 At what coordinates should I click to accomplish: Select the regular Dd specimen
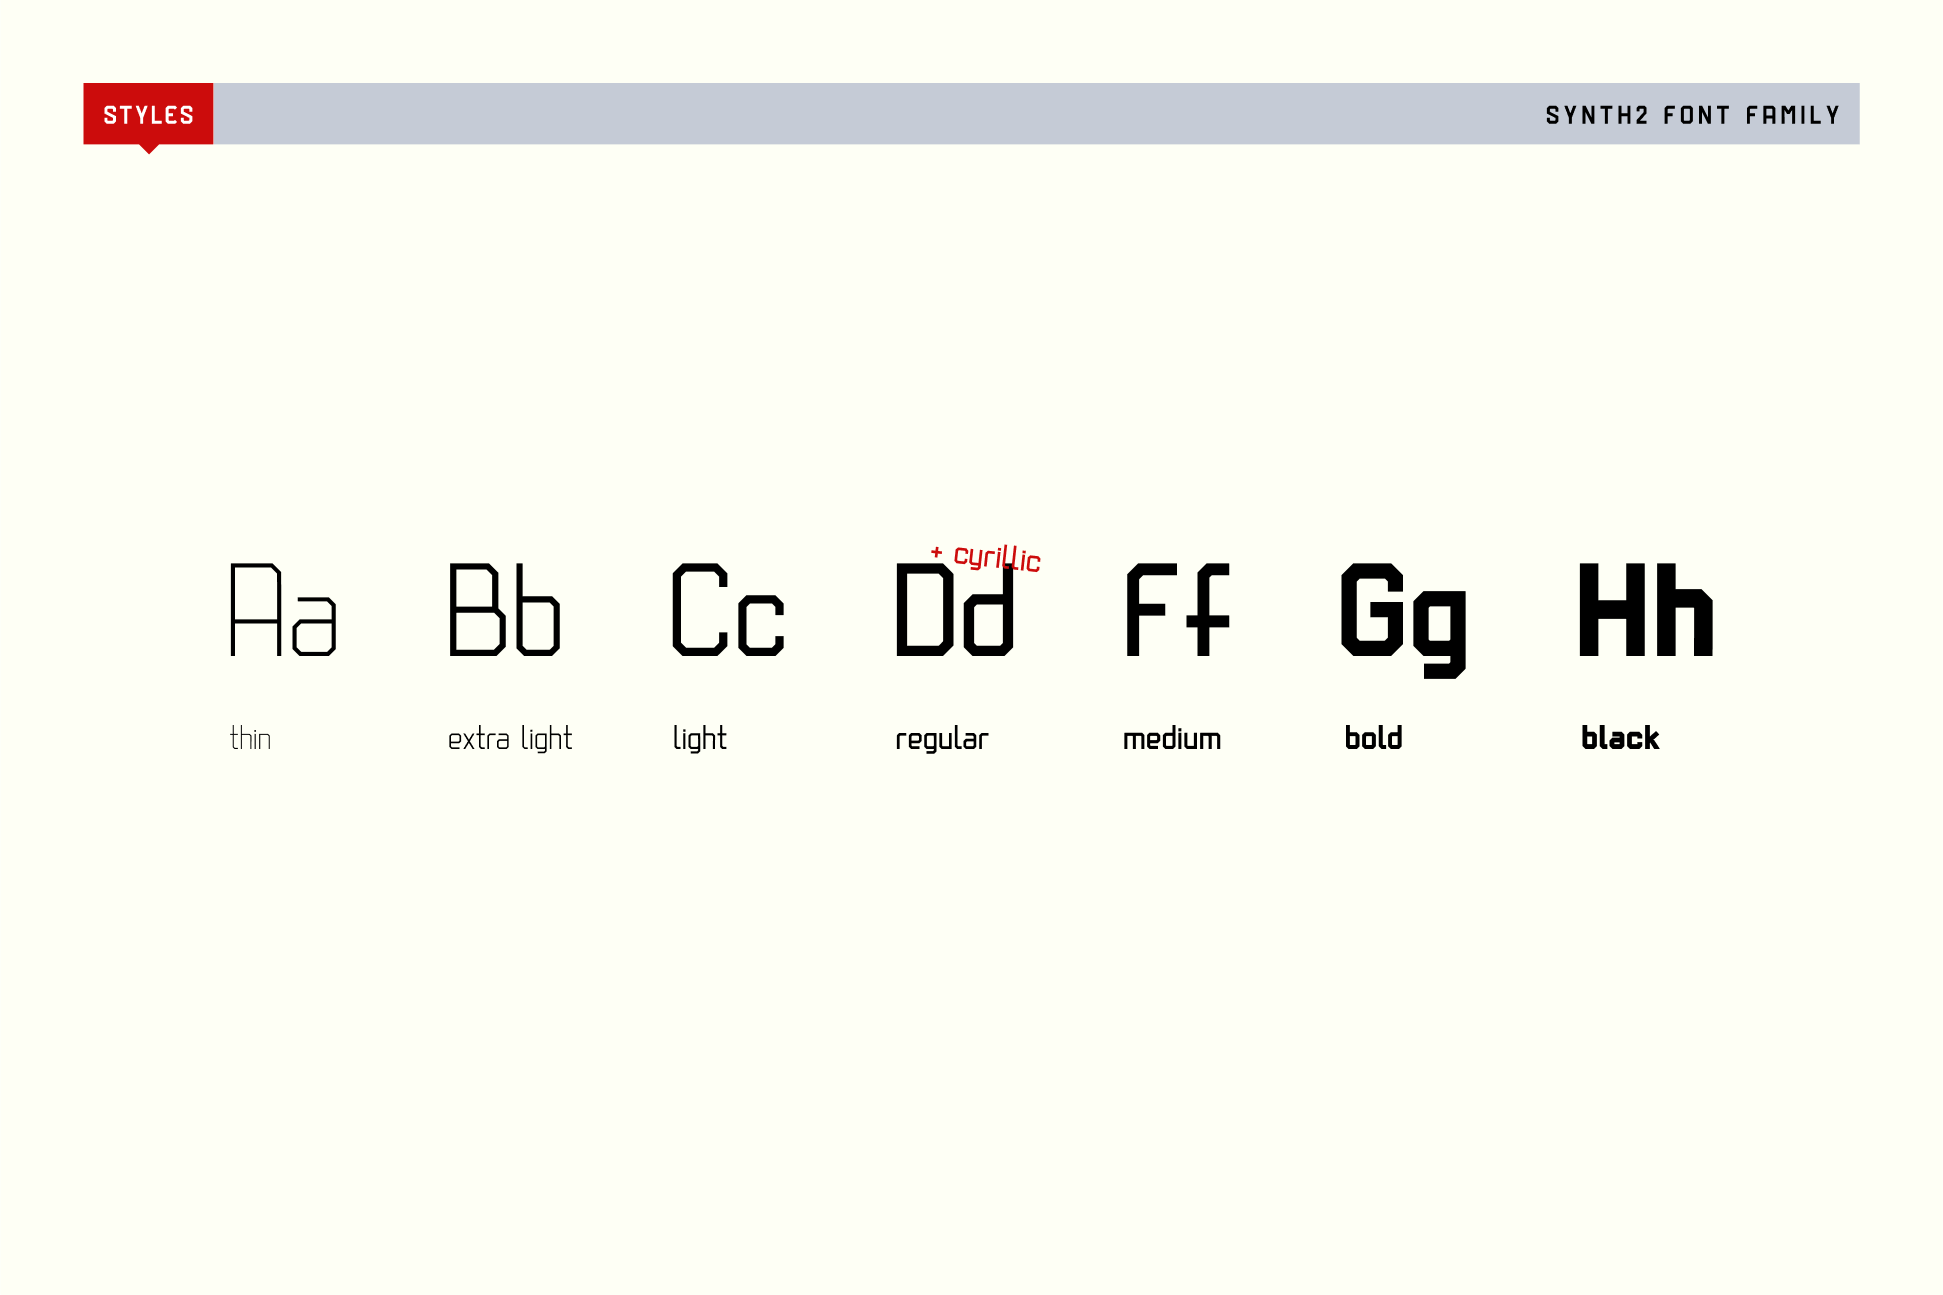click(x=955, y=609)
